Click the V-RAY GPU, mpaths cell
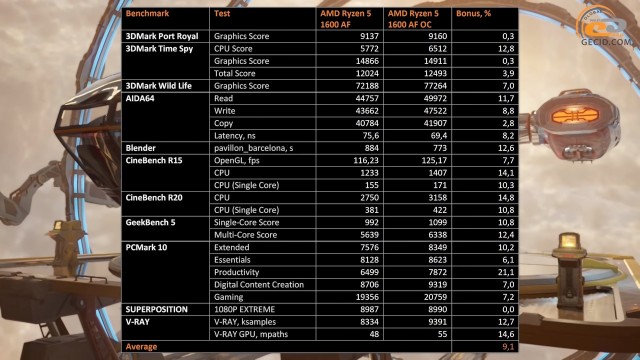Screen dimensions: 640x360 [251, 334]
